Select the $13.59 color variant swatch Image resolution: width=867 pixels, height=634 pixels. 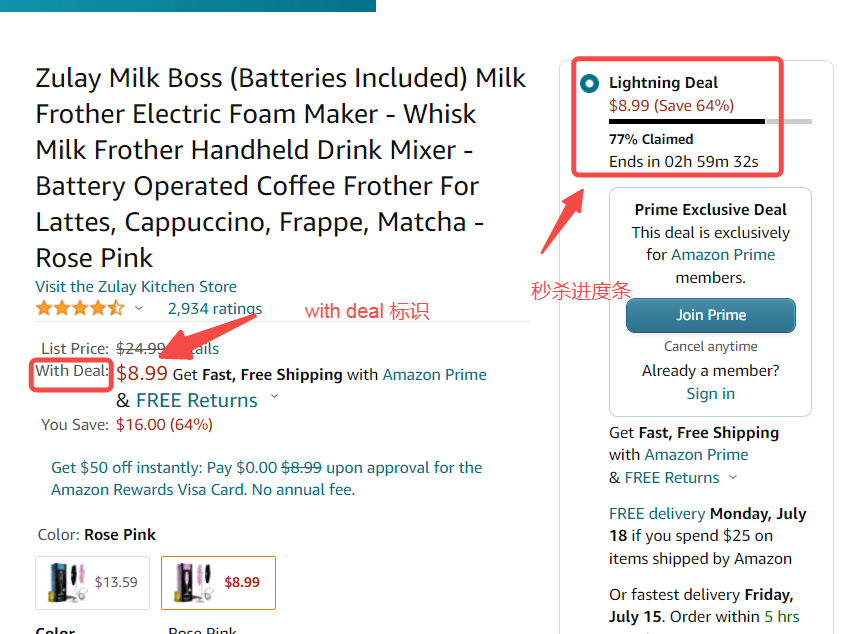(x=93, y=582)
